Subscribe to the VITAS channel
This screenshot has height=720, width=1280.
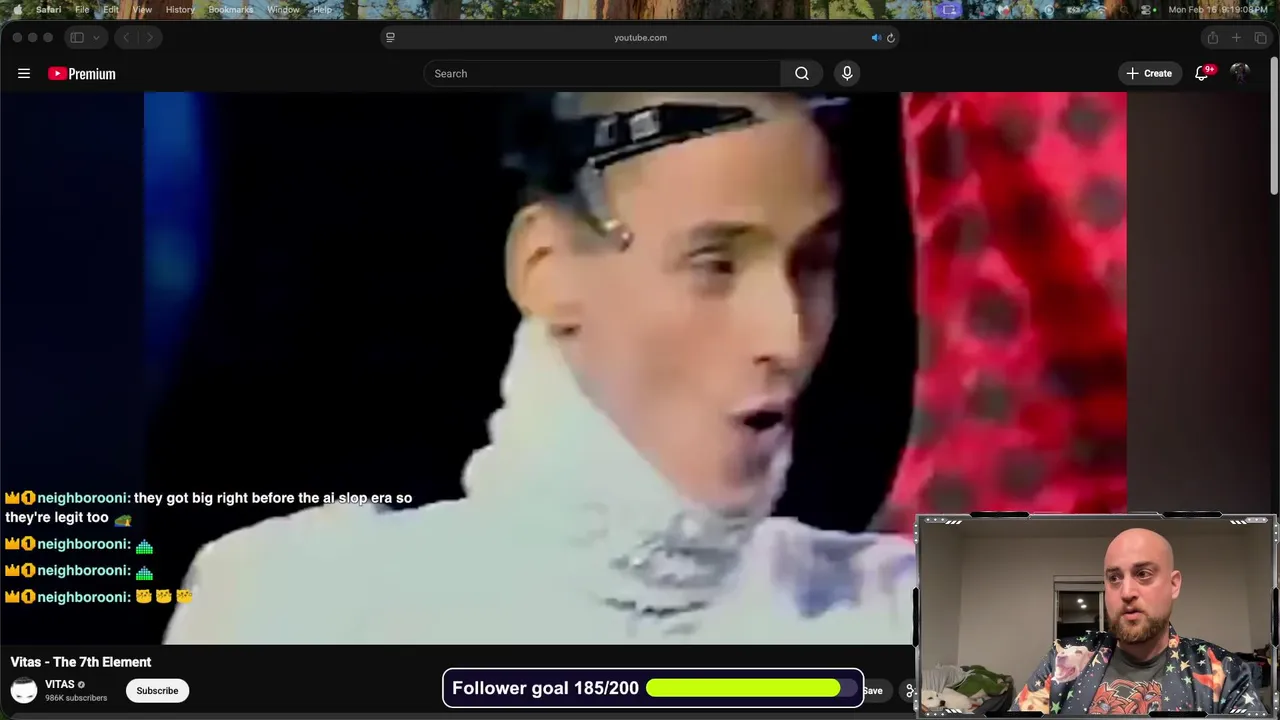(x=157, y=690)
